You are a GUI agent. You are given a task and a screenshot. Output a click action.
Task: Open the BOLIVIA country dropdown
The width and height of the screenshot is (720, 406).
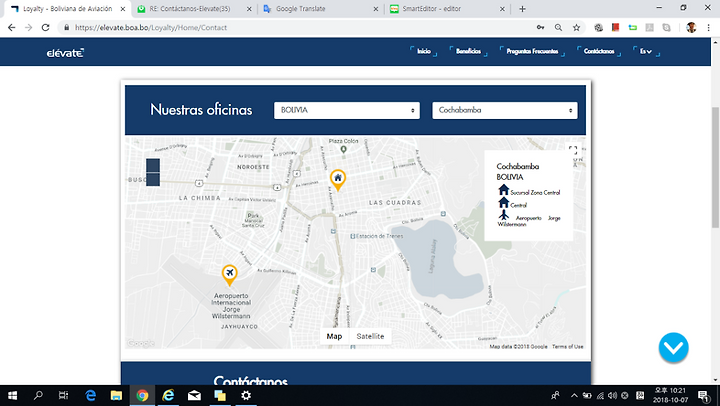(347, 110)
